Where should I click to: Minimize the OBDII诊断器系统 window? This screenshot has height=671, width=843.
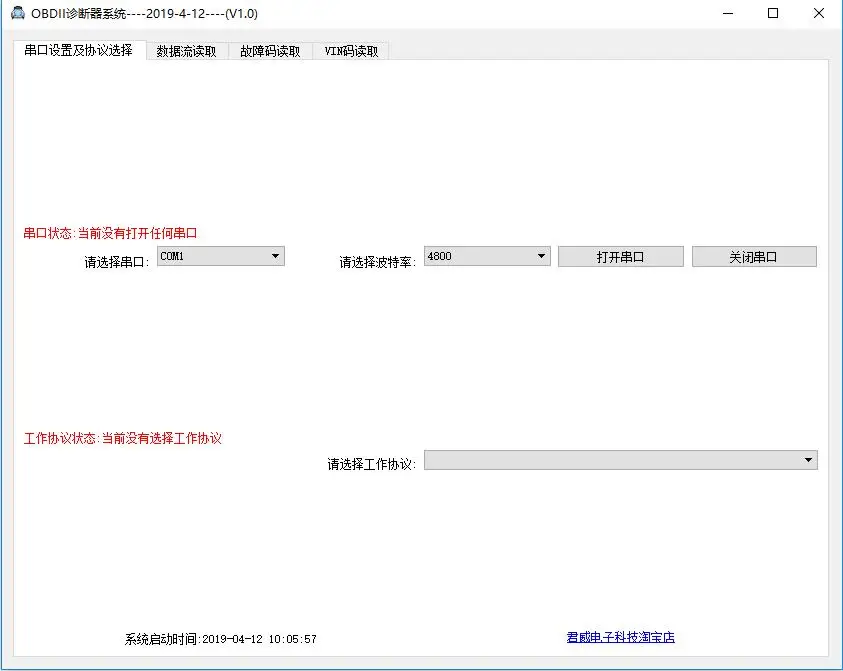click(x=728, y=13)
